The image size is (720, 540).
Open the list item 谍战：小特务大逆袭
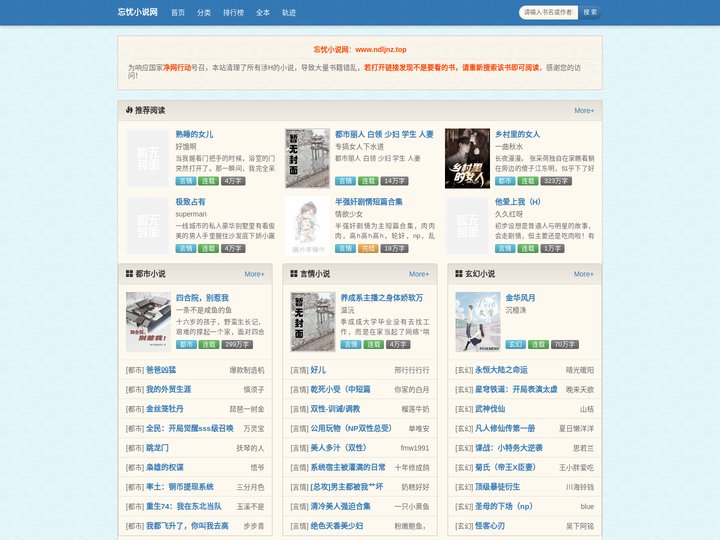coord(509,448)
